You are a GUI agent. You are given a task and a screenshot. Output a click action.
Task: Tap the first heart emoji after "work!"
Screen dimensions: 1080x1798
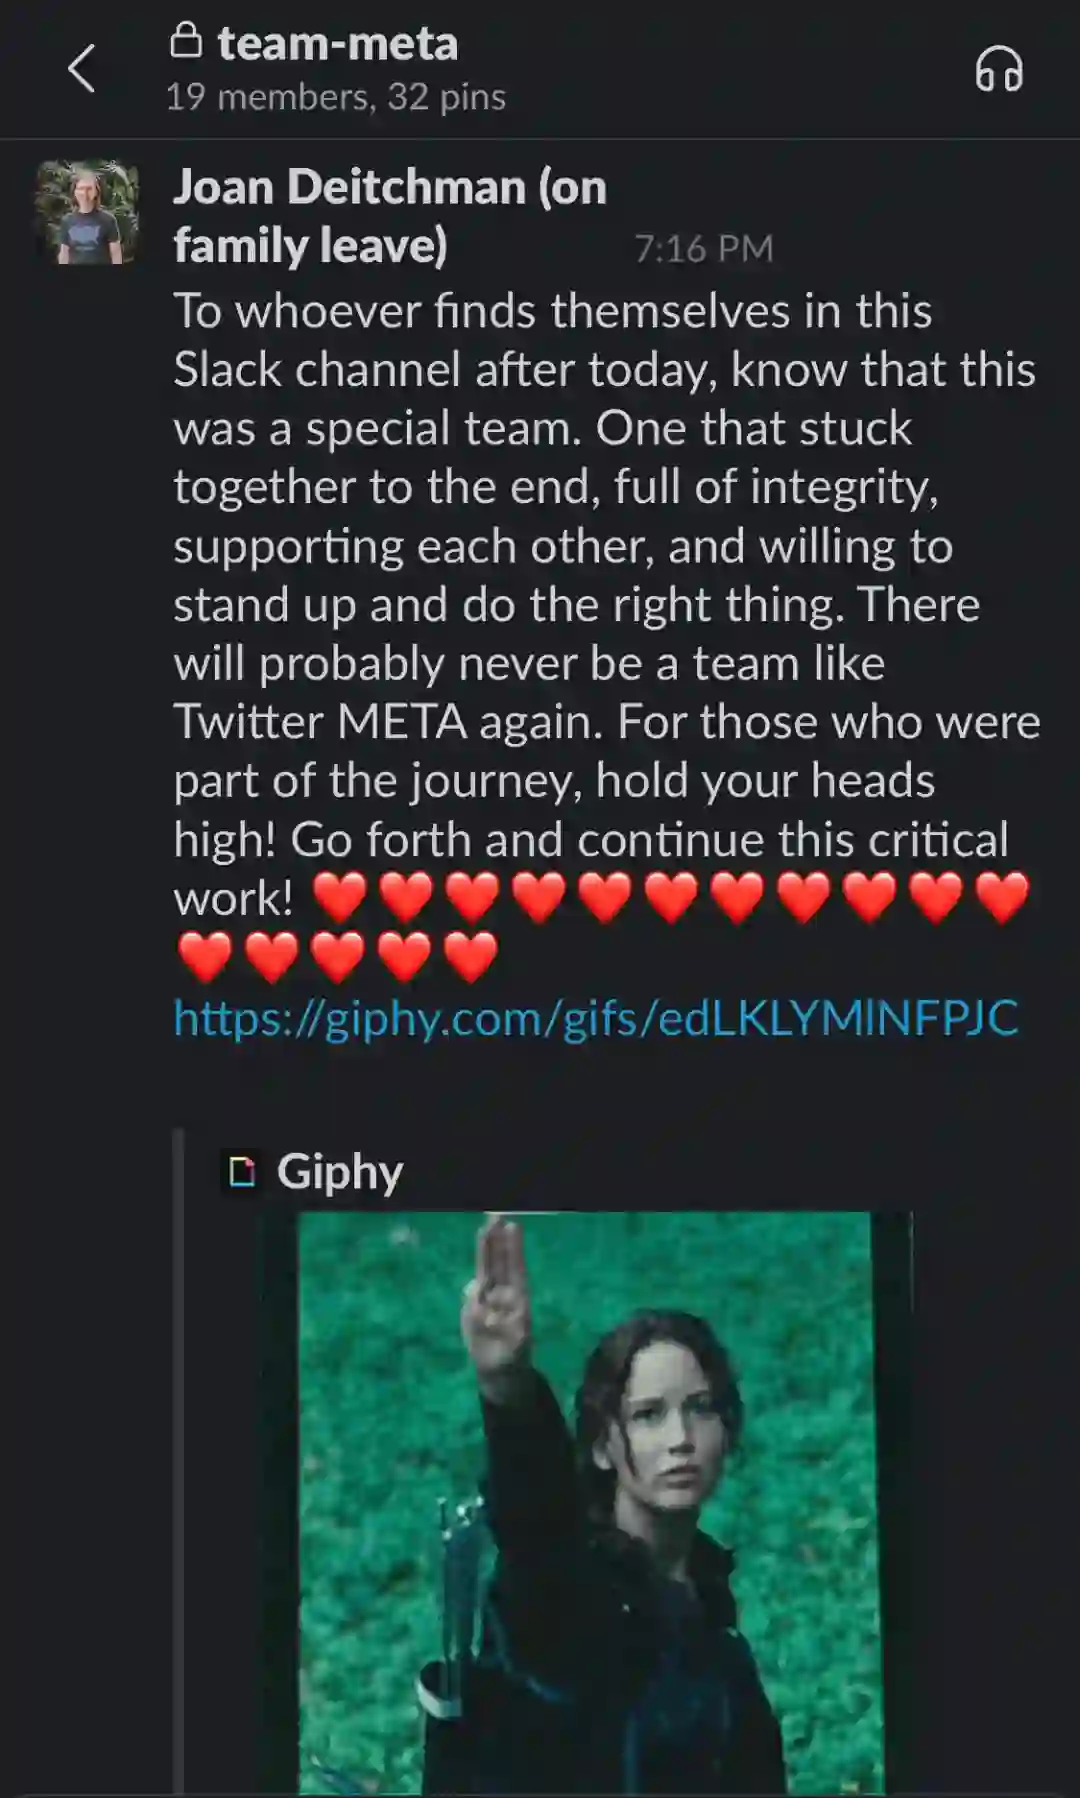pos(340,897)
